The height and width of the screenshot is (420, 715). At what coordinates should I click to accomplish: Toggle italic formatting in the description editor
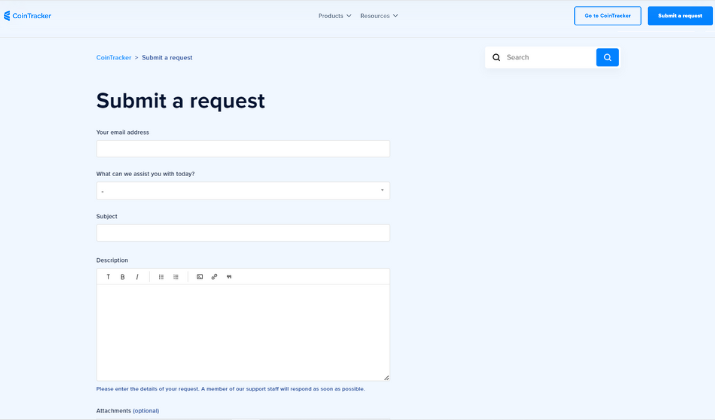137,277
